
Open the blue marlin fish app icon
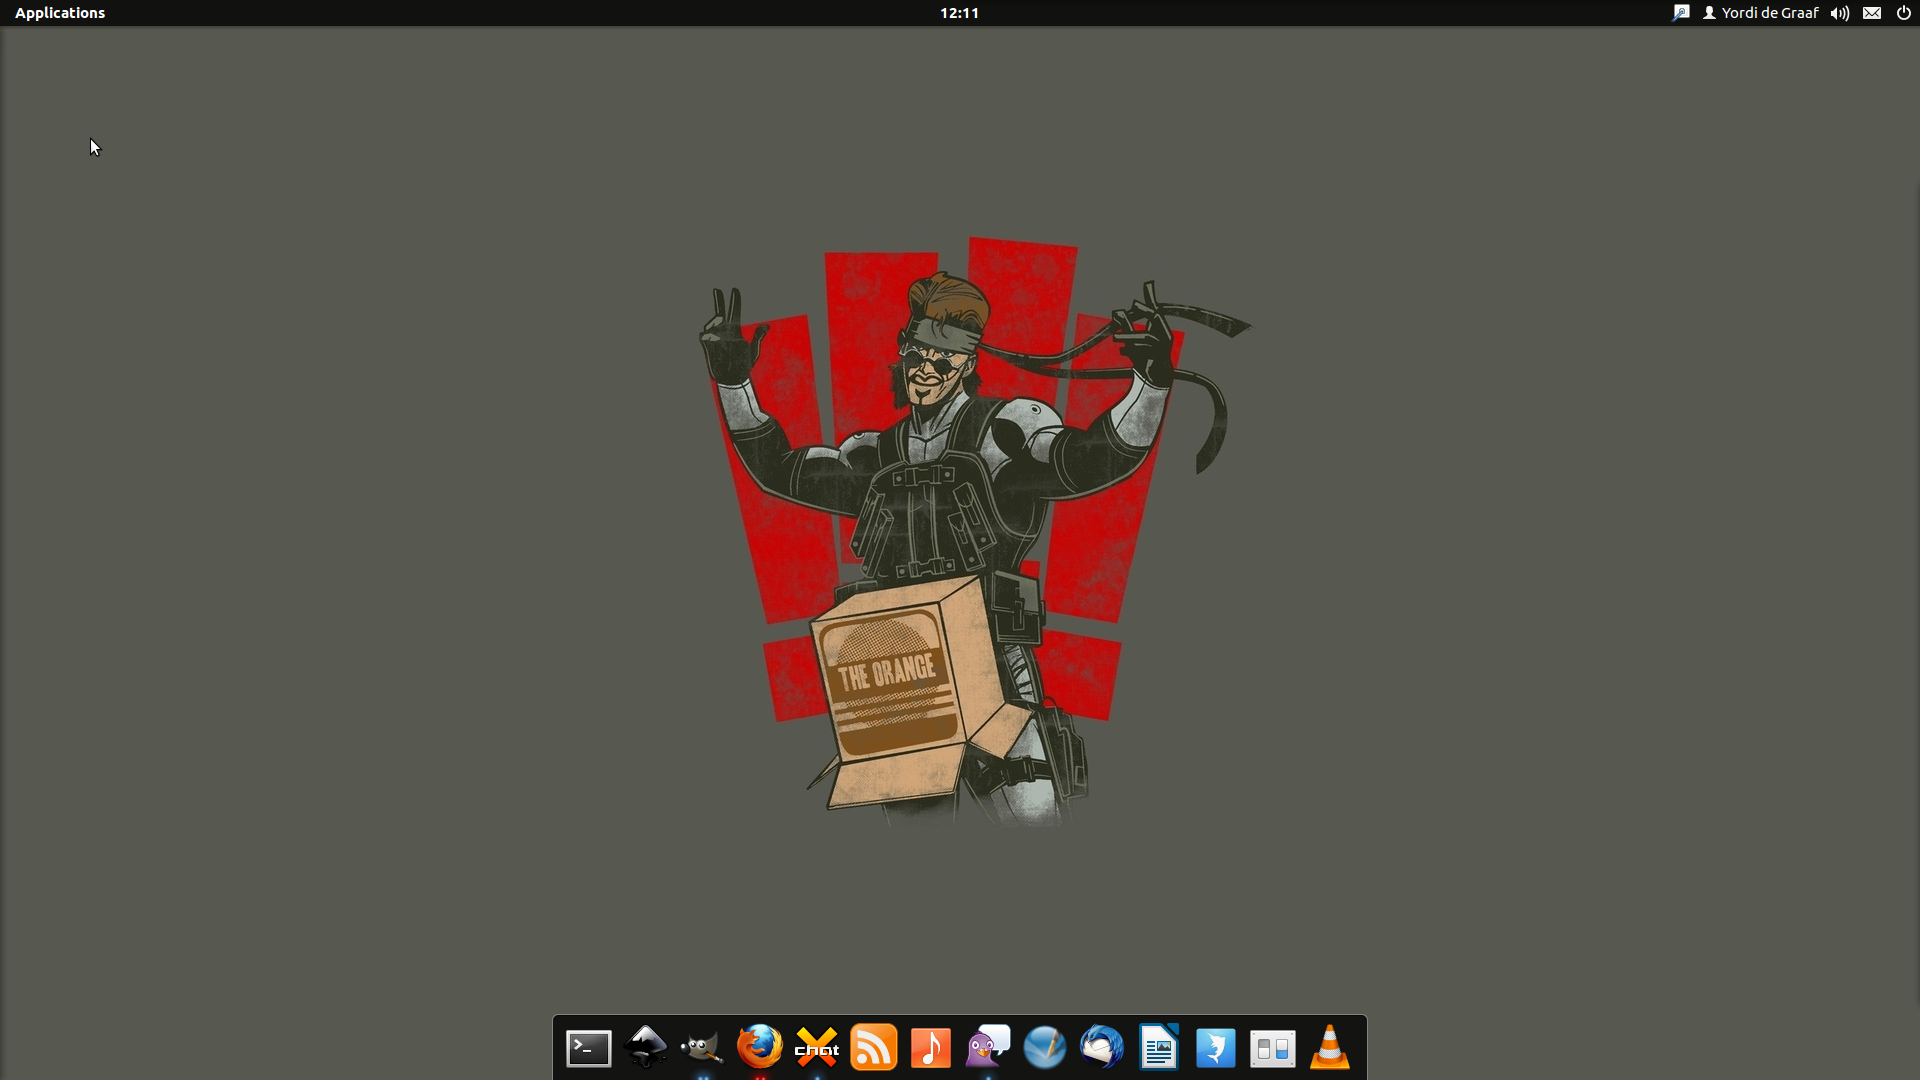click(x=1216, y=1048)
